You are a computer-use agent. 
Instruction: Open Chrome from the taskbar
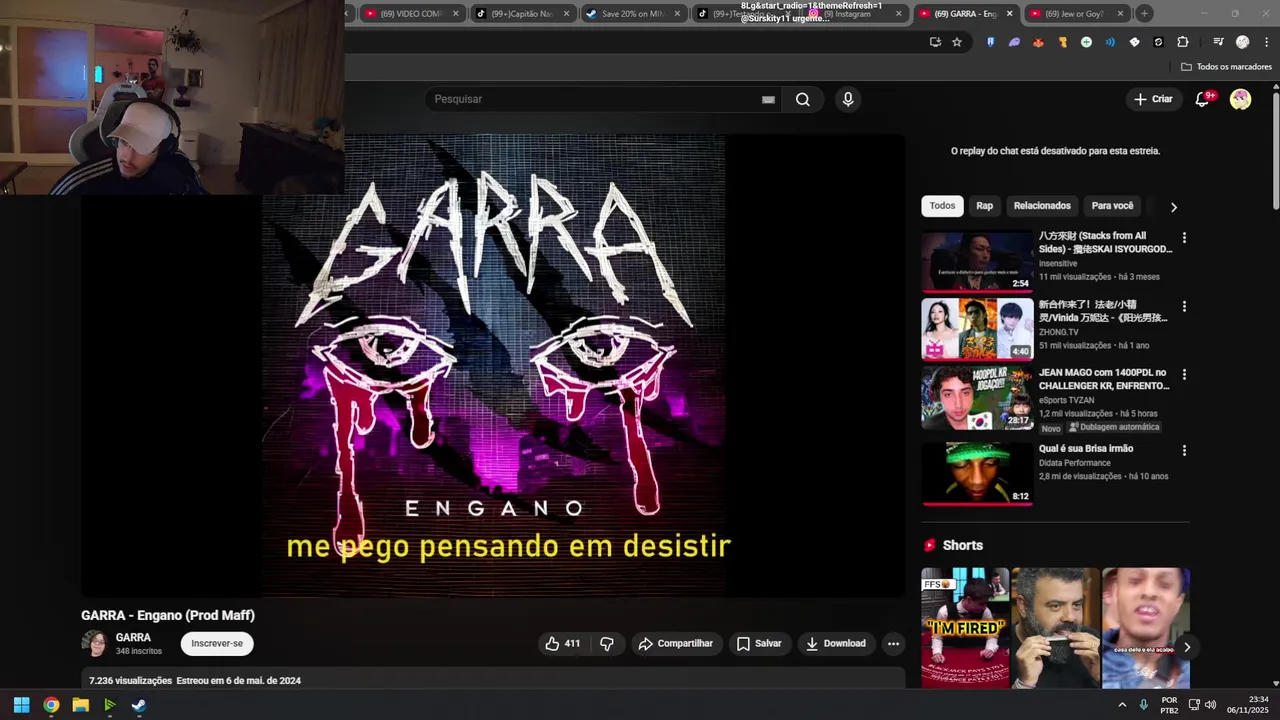point(51,705)
